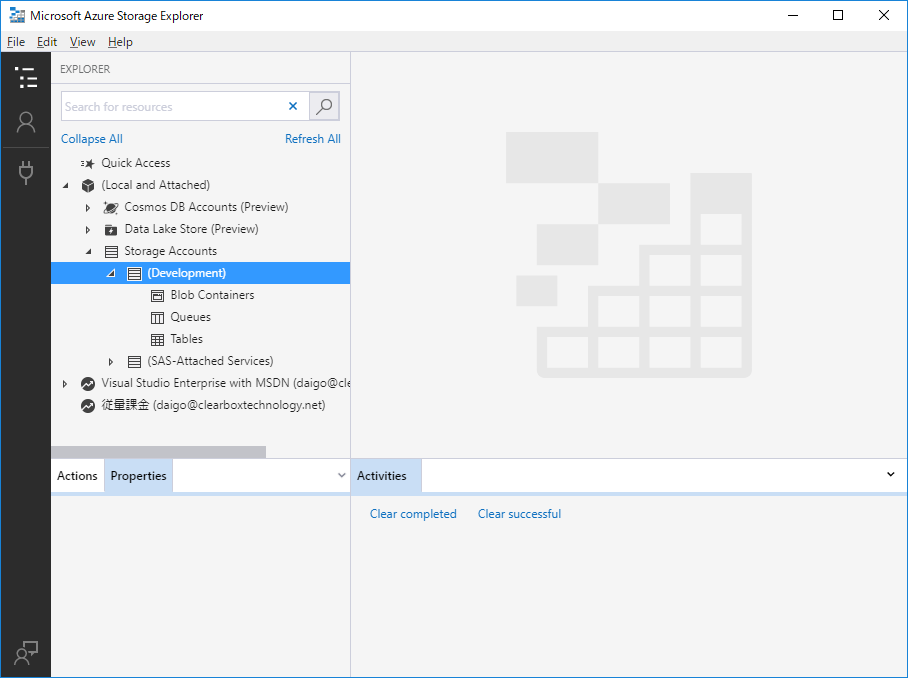Expand the SAS-Attached Services node

click(x=111, y=361)
